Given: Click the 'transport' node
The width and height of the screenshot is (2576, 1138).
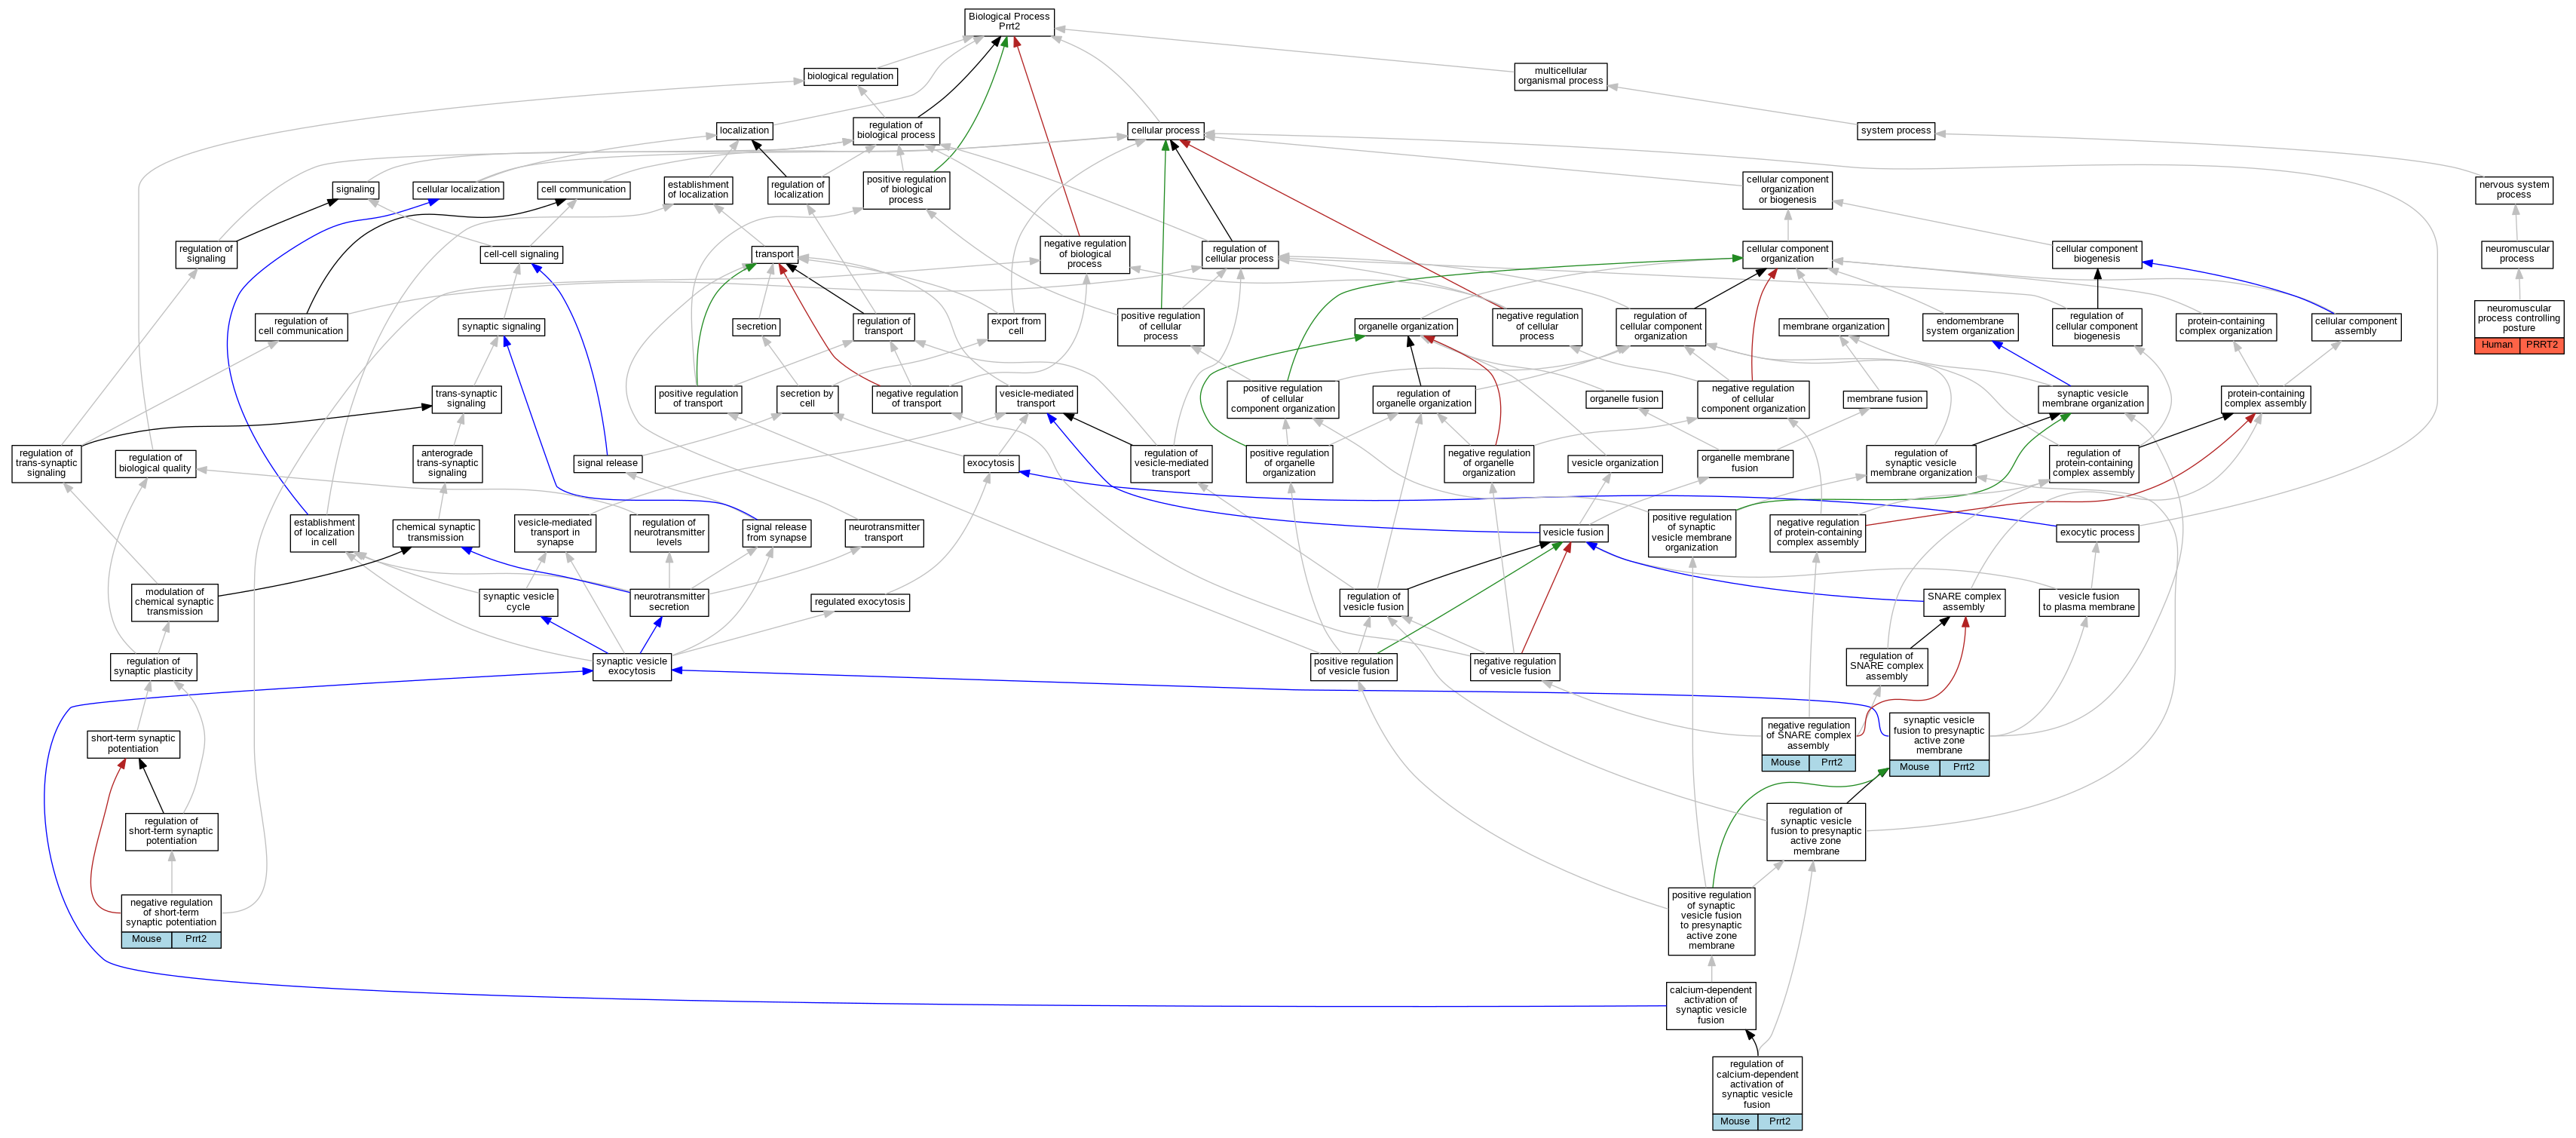Looking at the screenshot, I should click(x=774, y=255).
